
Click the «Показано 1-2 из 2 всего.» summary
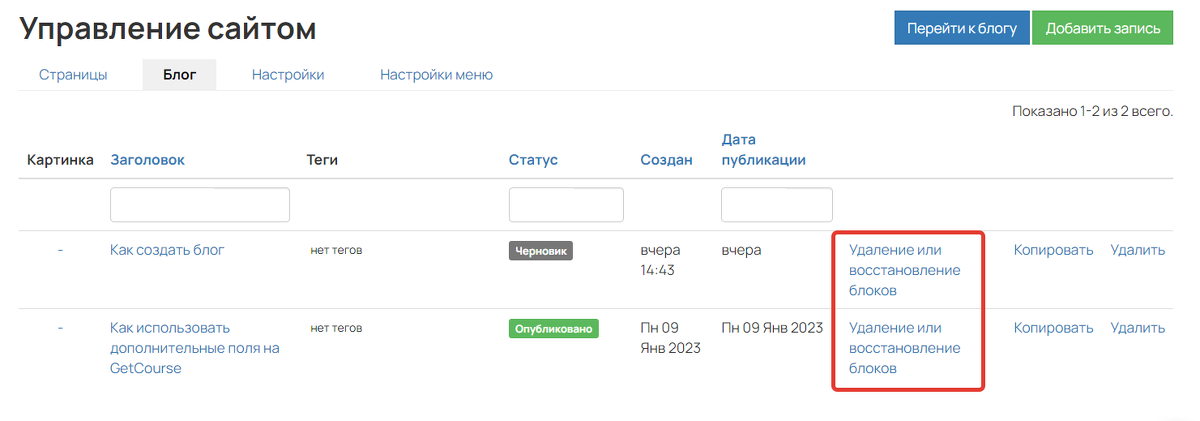tap(1092, 111)
